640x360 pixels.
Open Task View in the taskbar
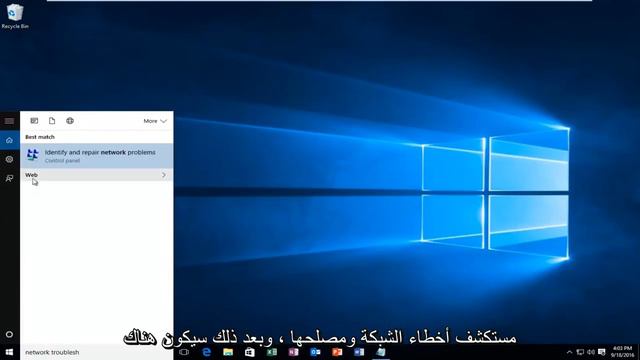(184, 352)
